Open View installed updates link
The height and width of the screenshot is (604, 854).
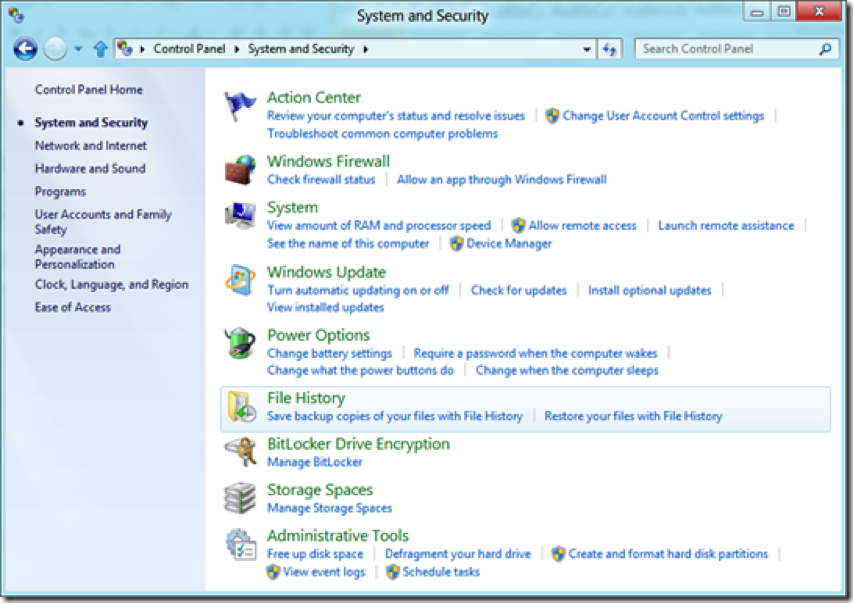(x=325, y=308)
